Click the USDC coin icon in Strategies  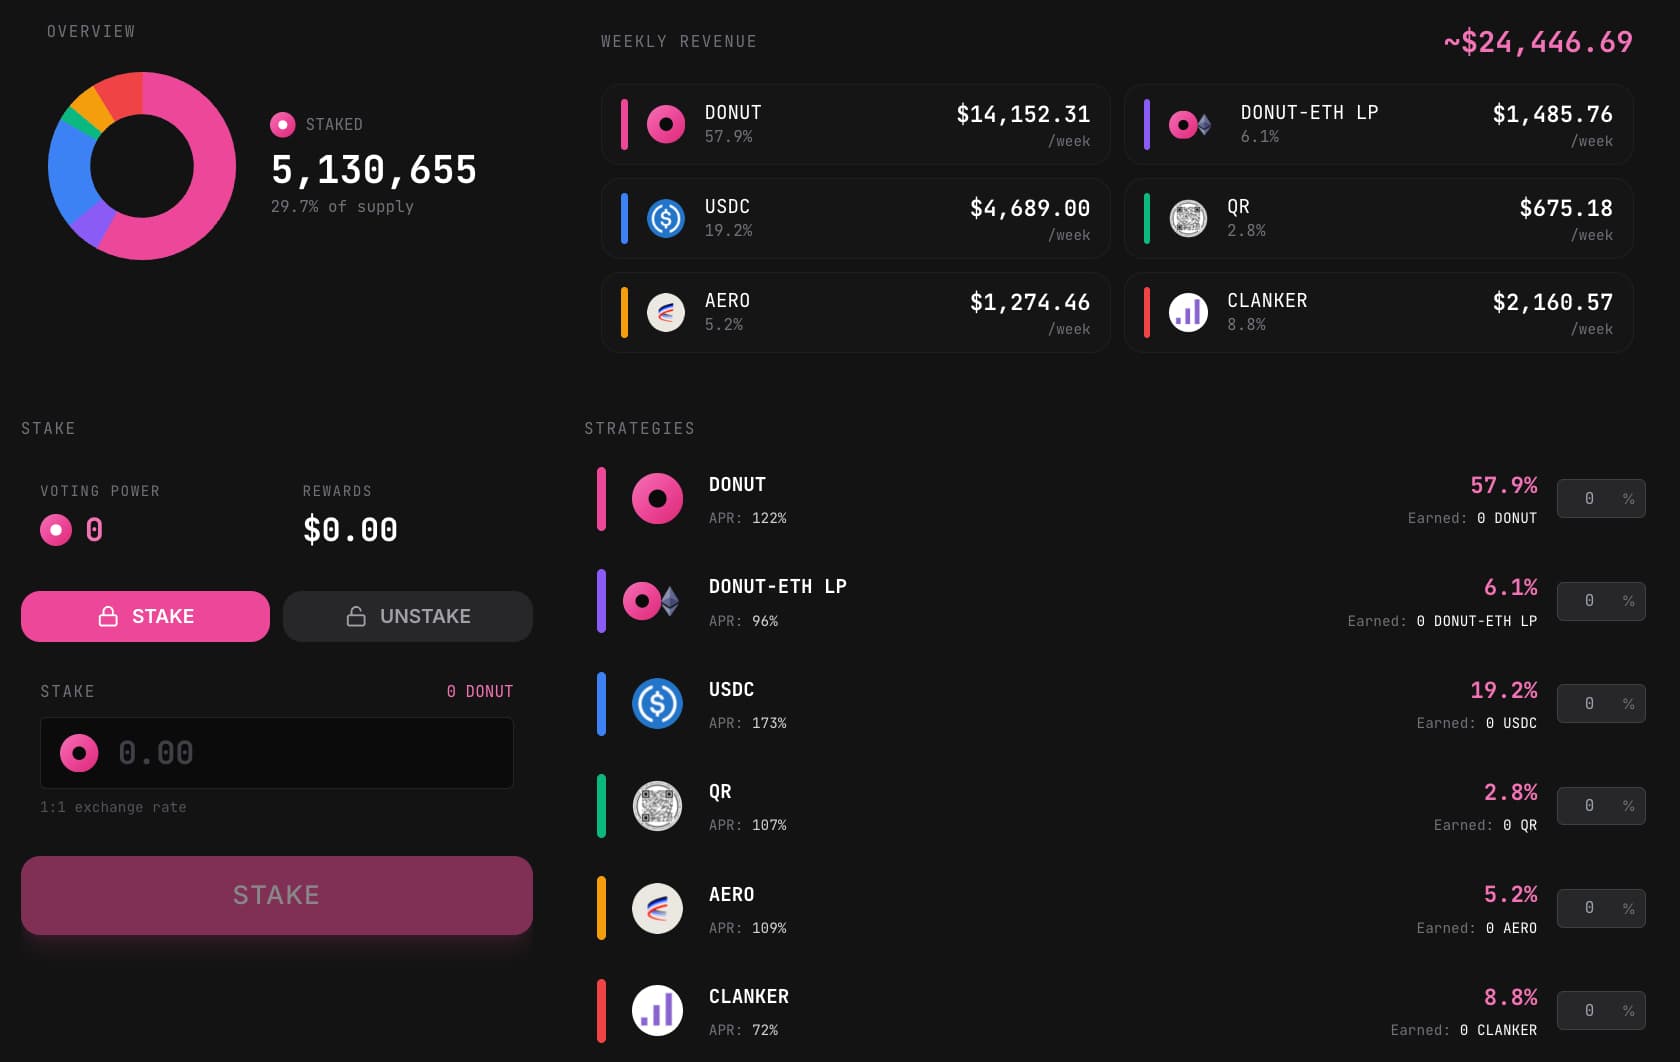point(657,704)
